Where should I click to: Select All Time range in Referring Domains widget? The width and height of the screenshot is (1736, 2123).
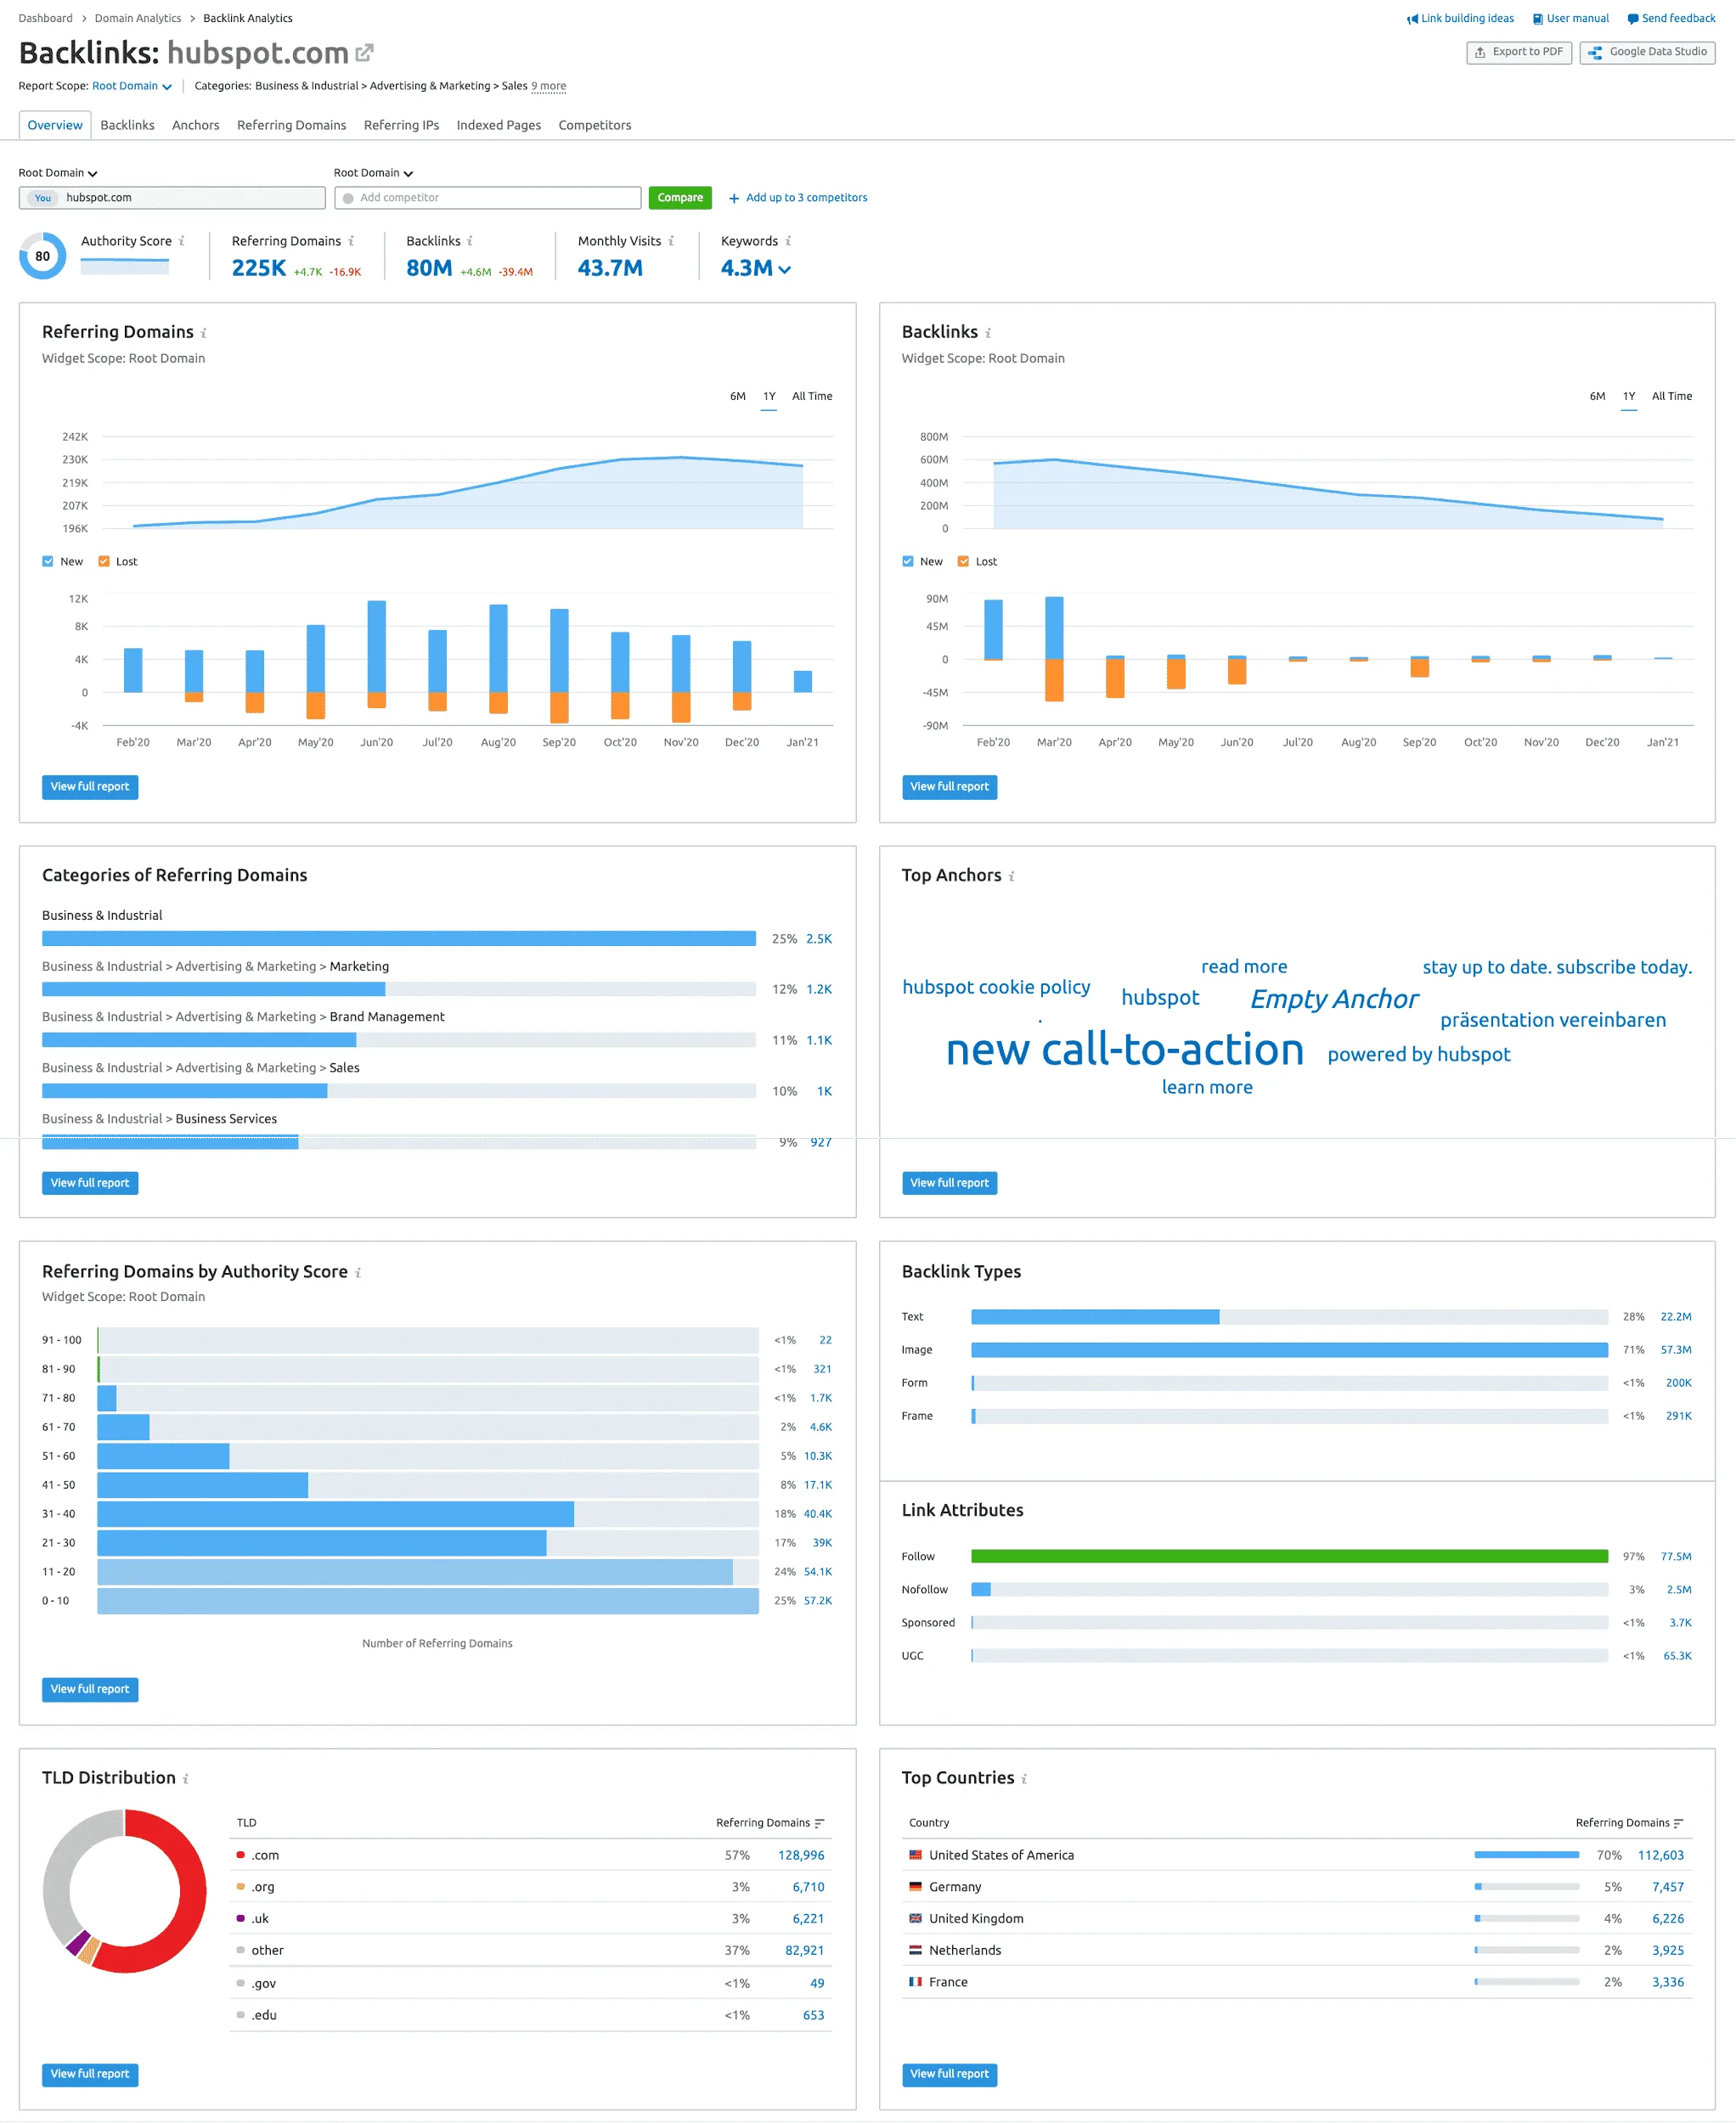point(812,396)
